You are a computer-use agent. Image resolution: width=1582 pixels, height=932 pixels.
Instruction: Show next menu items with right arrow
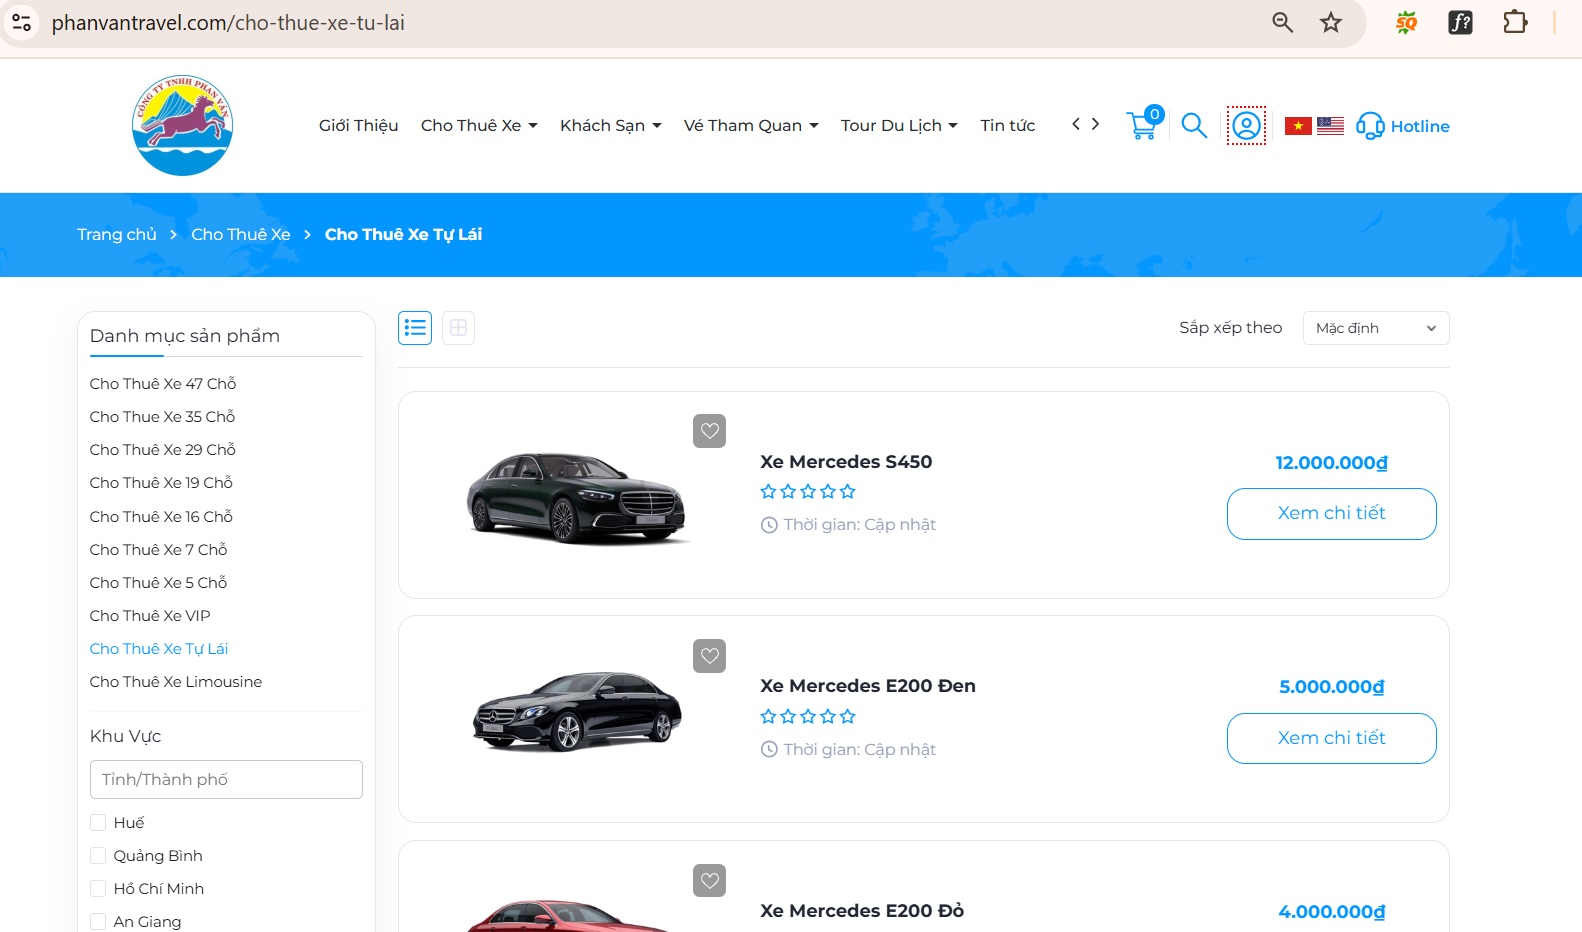(x=1096, y=124)
